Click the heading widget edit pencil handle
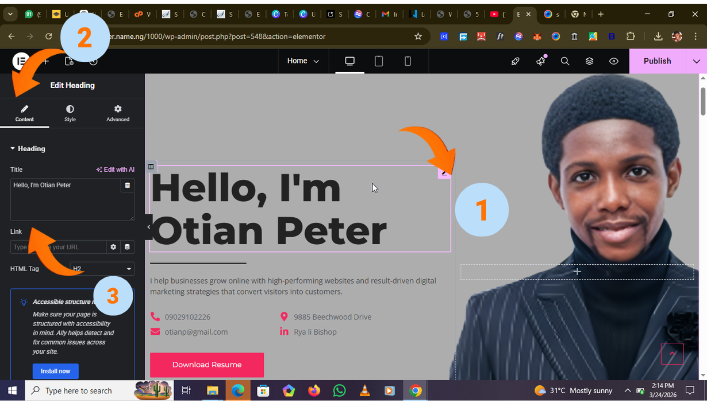 pyautogui.click(x=444, y=172)
